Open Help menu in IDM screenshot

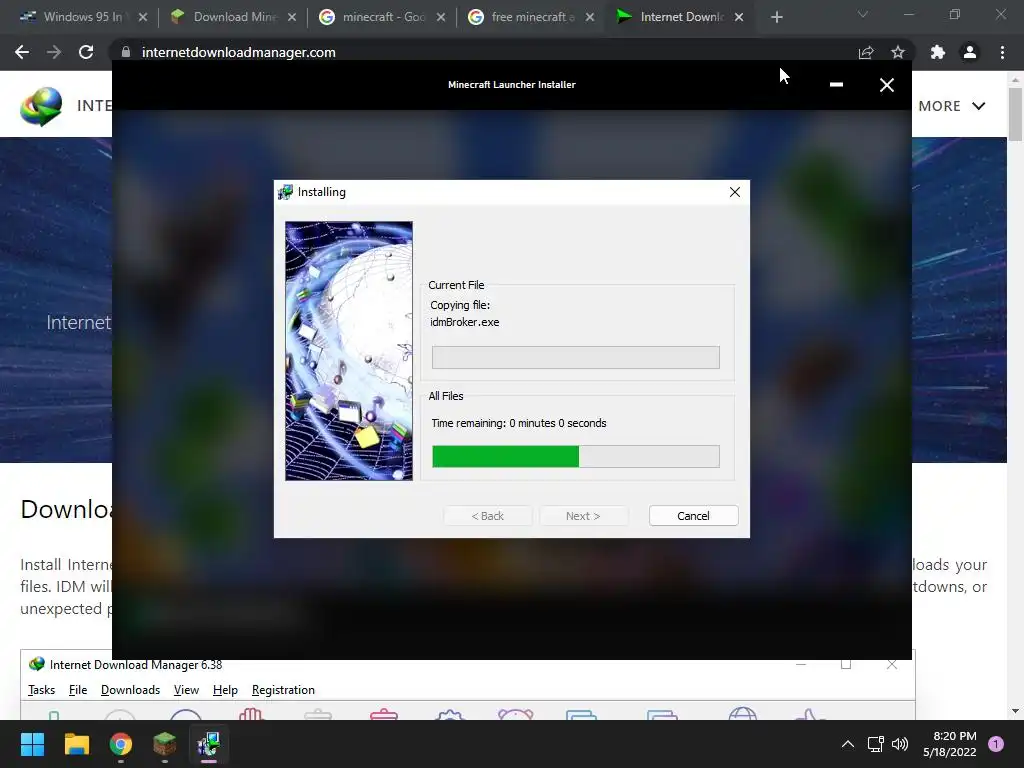(x=225, y=690)
